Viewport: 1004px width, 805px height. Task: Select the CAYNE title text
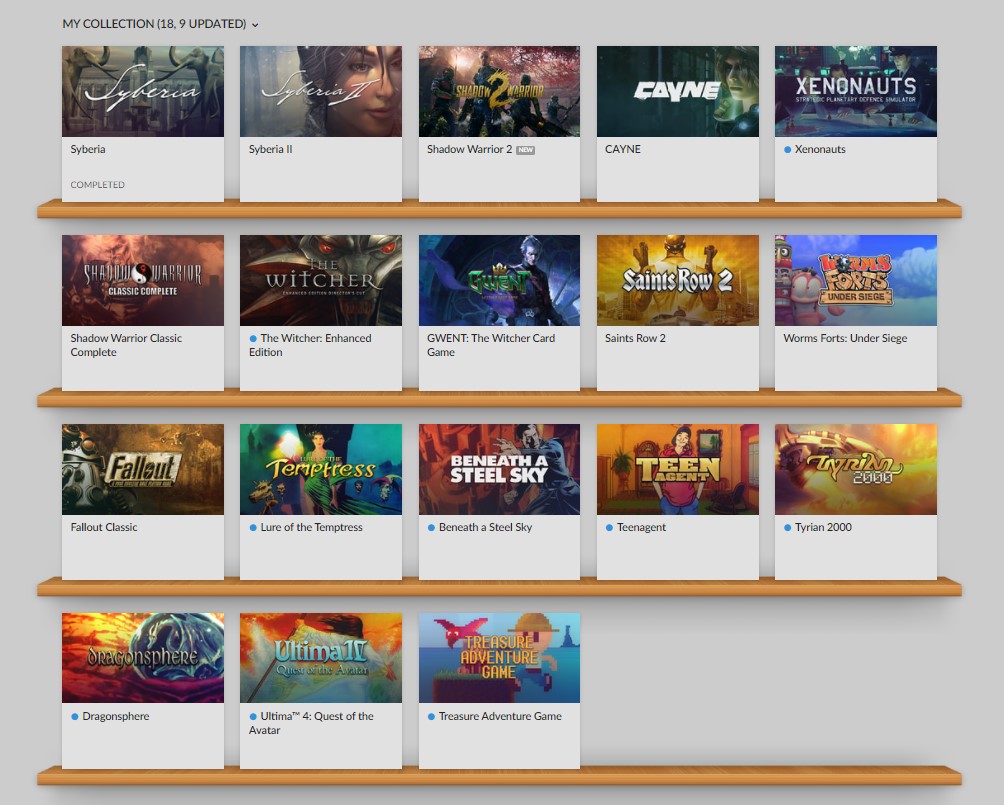click(622, 149)
